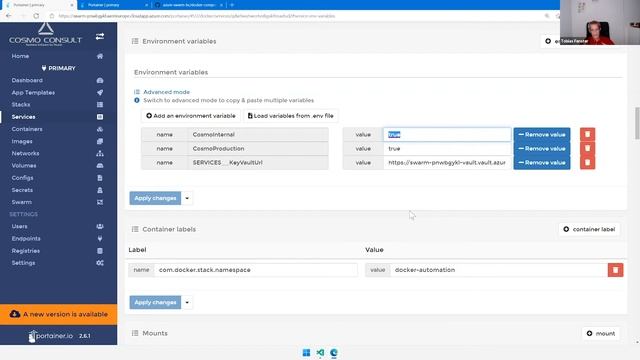The image size is (640, 360).
Task: Apply changes to container labels
Action: tap(155, 302)
